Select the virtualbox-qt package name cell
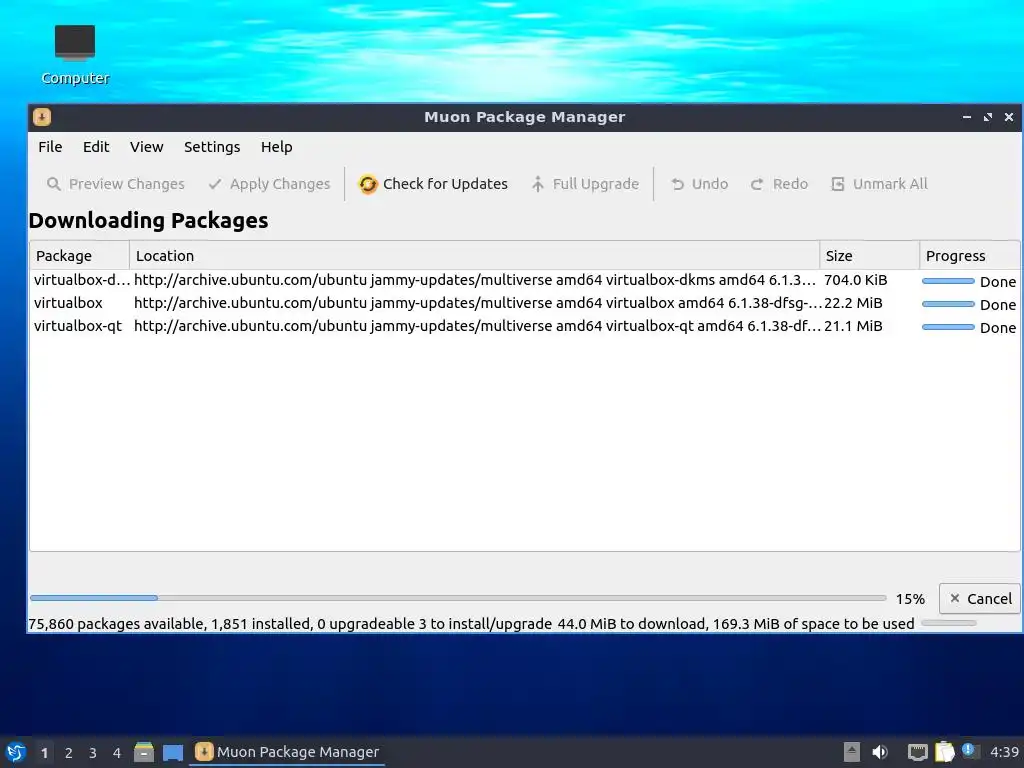 pyautogui.click(x=78, y=326)
